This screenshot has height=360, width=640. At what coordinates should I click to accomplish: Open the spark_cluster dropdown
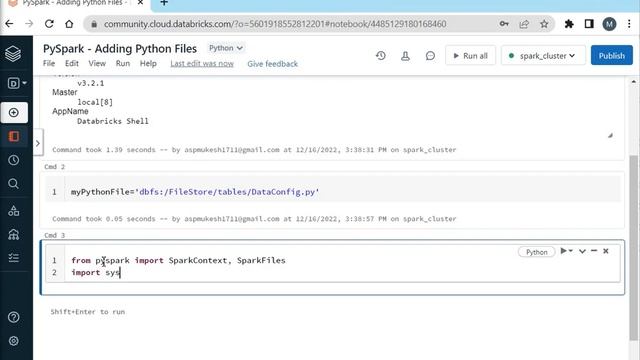pyautogui.click(x=543, y=56)
